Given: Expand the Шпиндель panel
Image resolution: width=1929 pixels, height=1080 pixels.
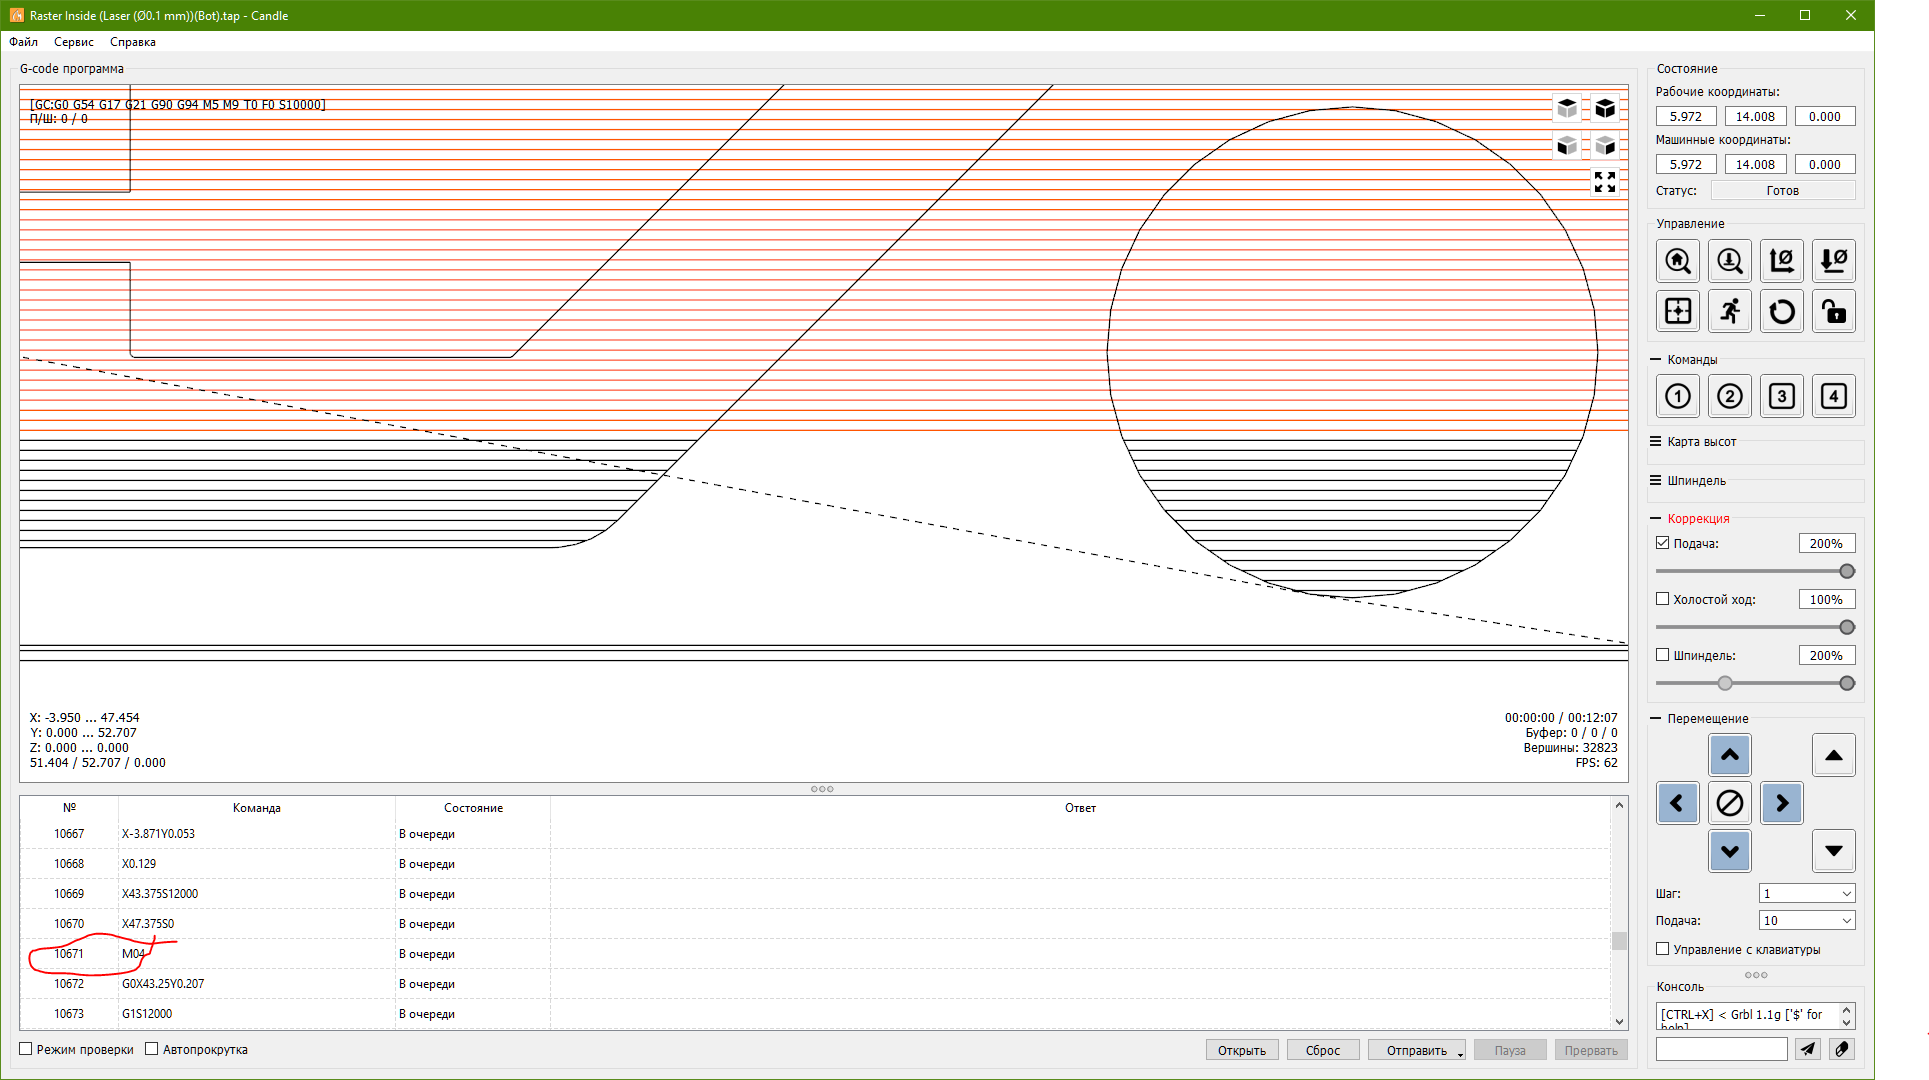Looking at the screenshot, I should click(1696, 481).
